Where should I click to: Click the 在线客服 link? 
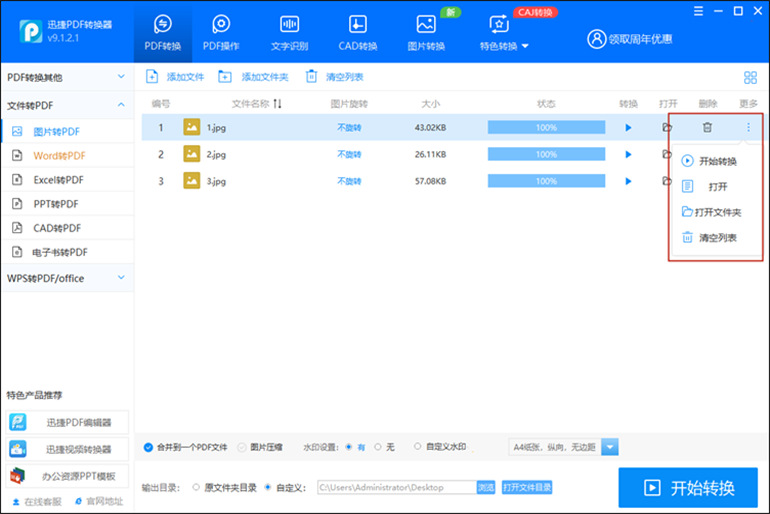coord(37,501)
